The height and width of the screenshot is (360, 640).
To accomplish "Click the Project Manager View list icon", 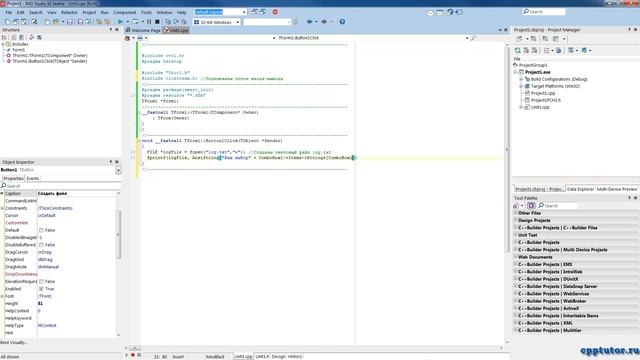I will coord(547,50).
